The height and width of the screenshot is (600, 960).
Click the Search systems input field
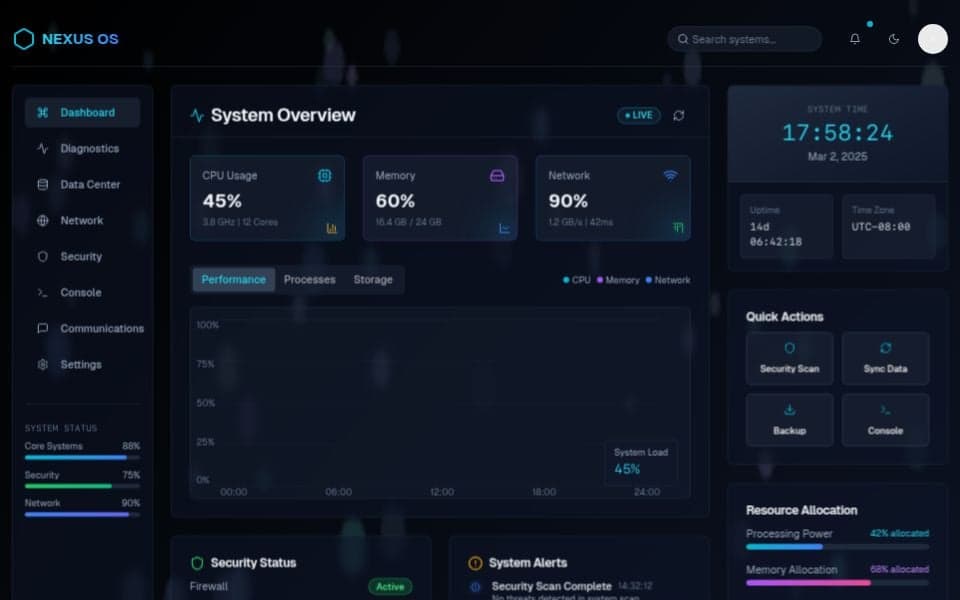744,39
